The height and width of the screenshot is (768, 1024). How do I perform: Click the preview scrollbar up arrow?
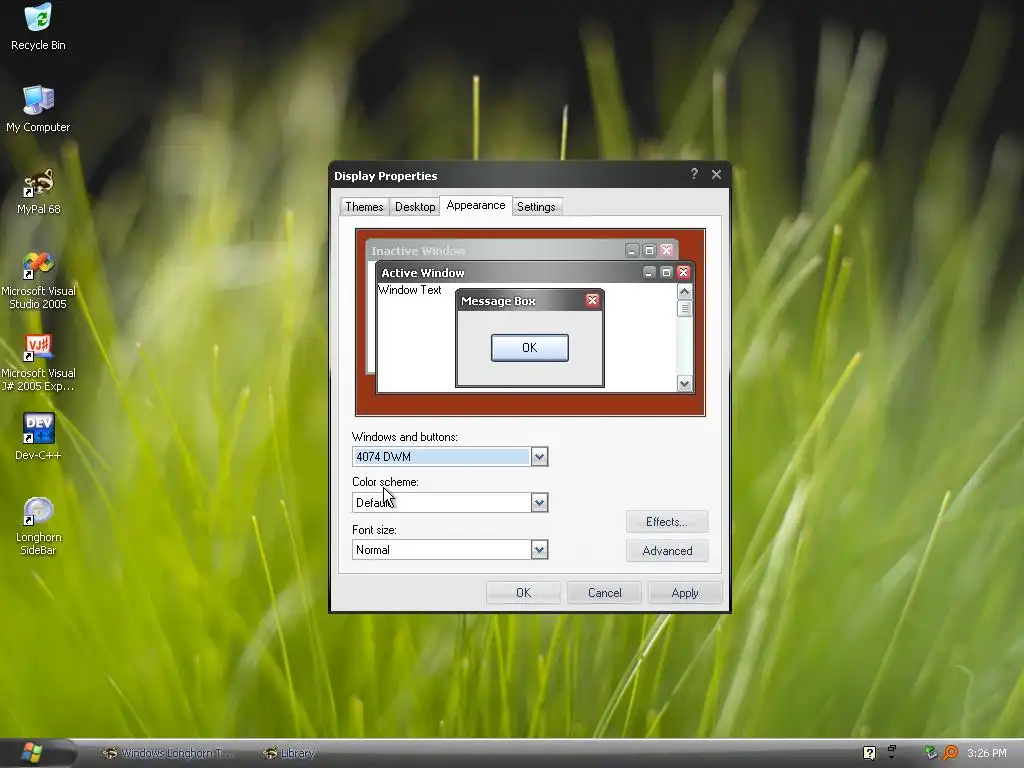click(684, 291)
